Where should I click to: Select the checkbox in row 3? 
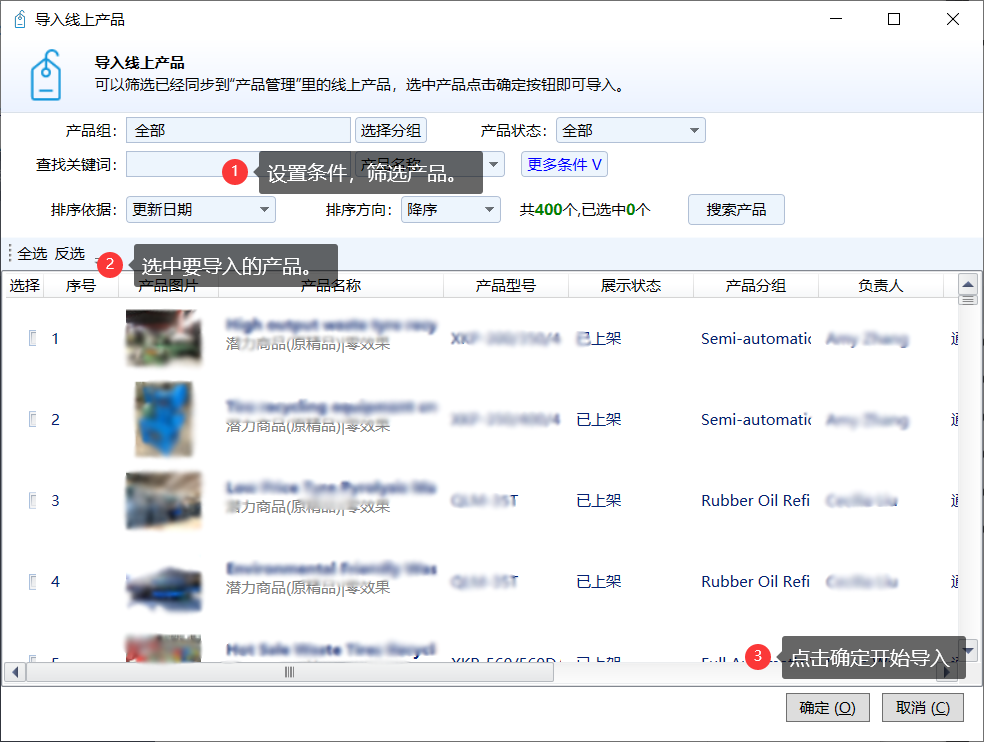[x=32, y=500]
